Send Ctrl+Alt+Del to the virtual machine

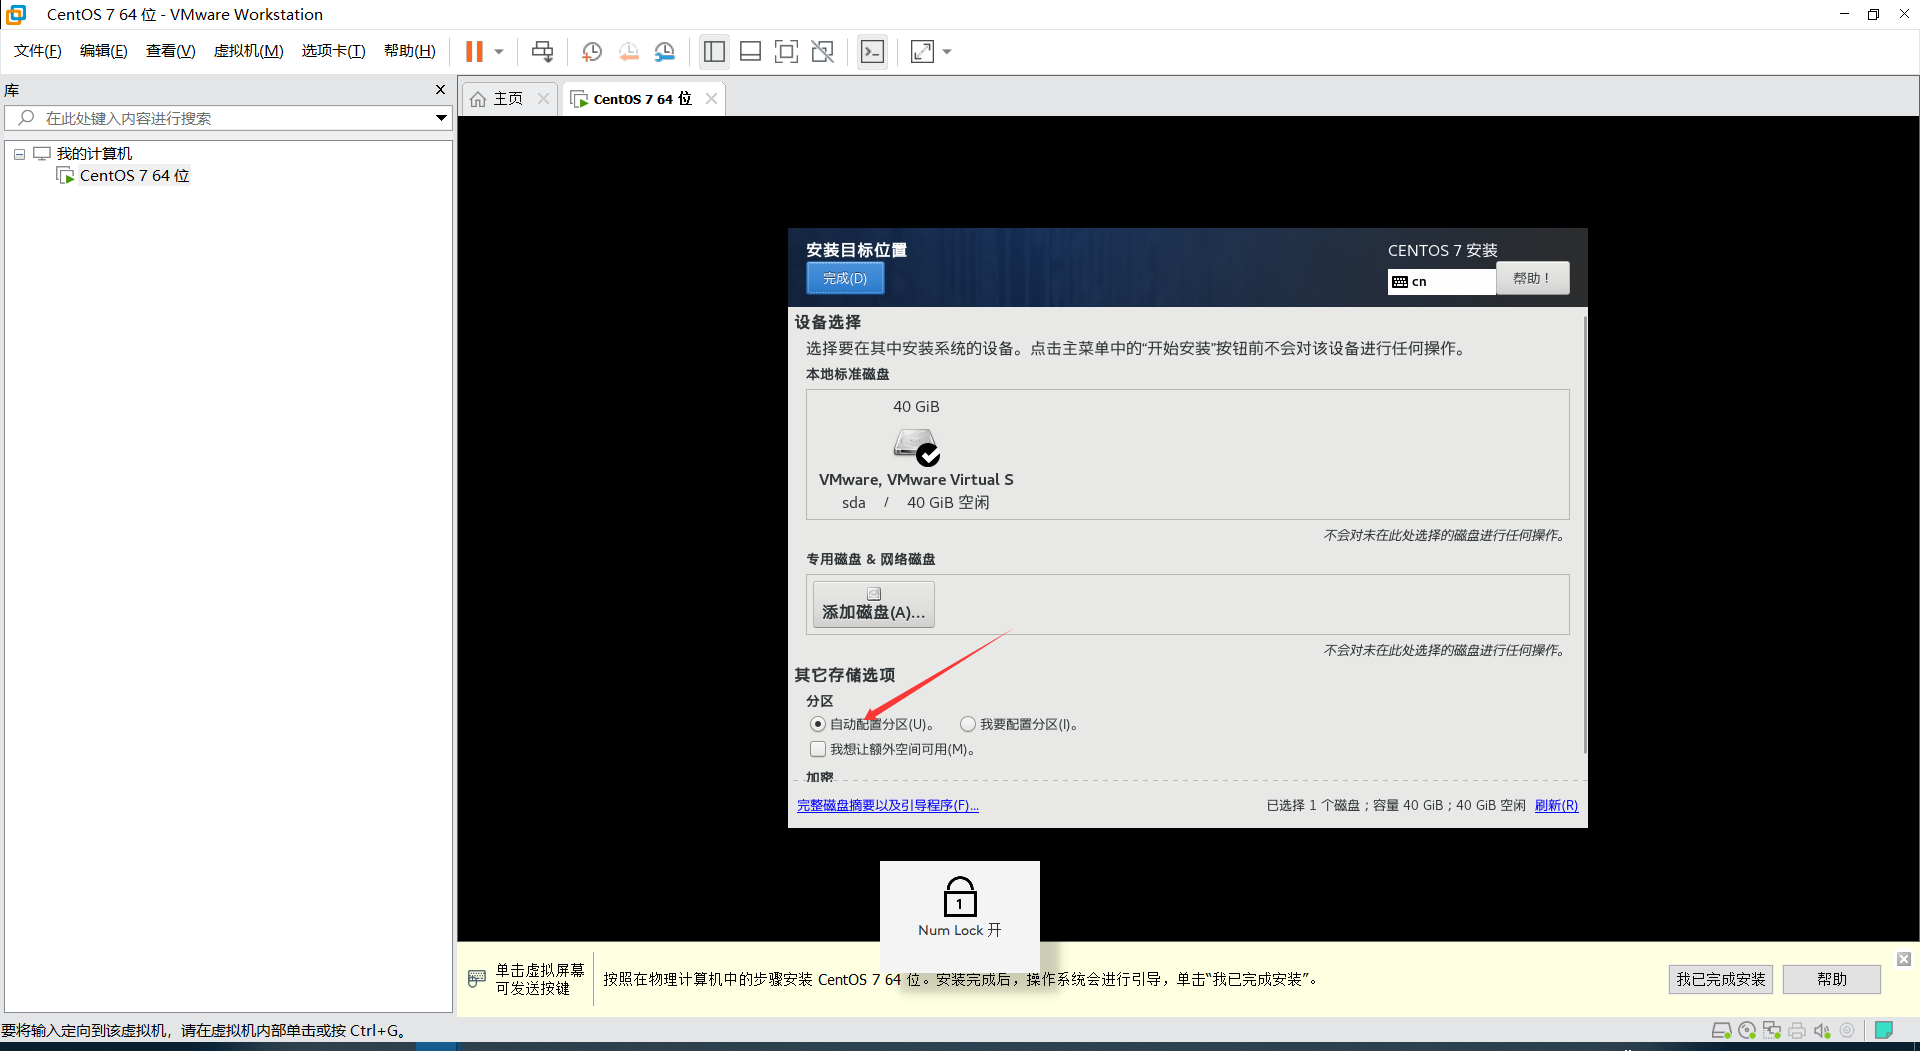(542, 51)
